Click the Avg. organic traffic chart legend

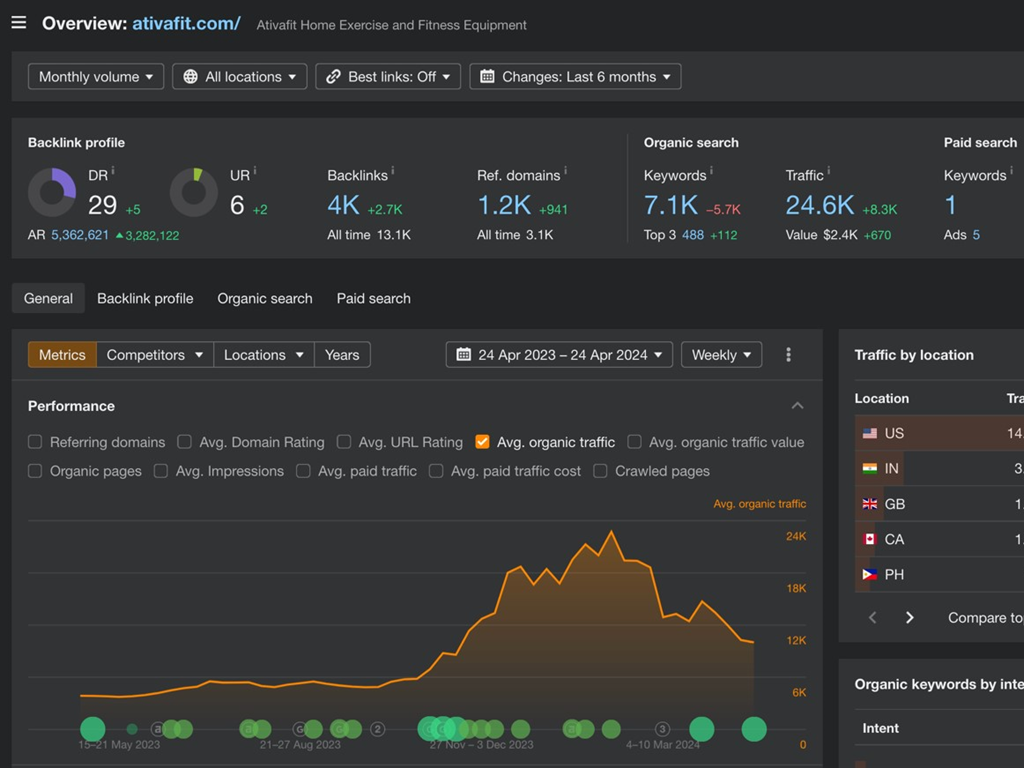[x=760, y=504]
